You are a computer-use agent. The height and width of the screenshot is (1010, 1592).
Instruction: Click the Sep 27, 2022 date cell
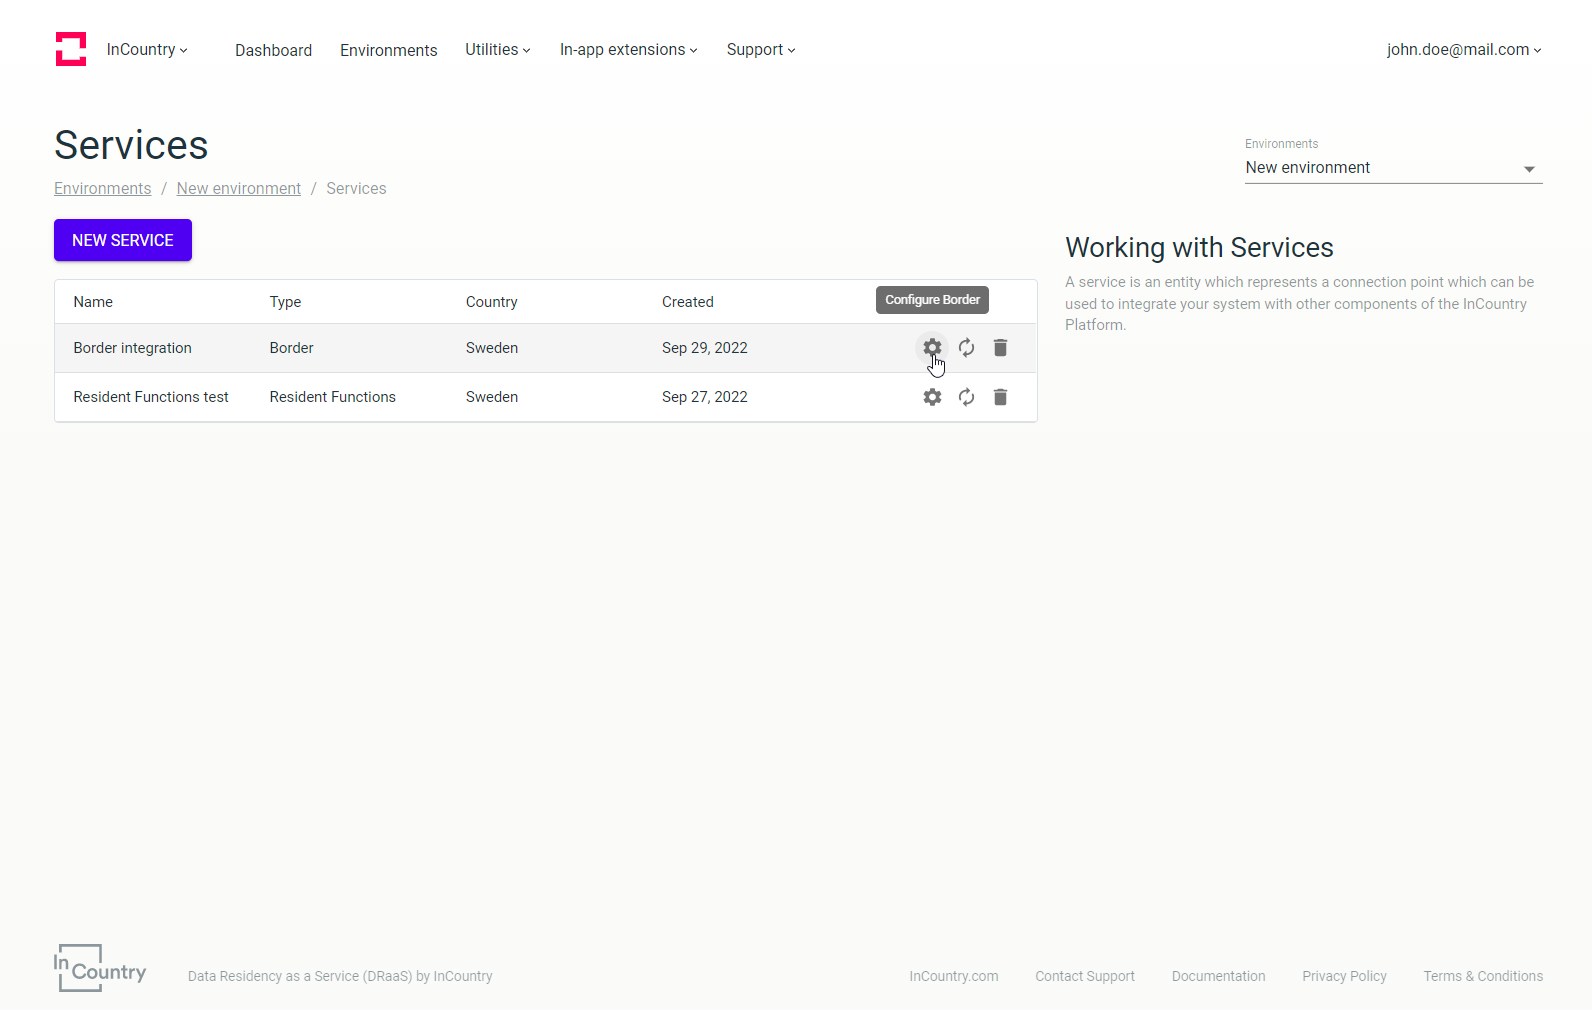click(x=705, y=397)
